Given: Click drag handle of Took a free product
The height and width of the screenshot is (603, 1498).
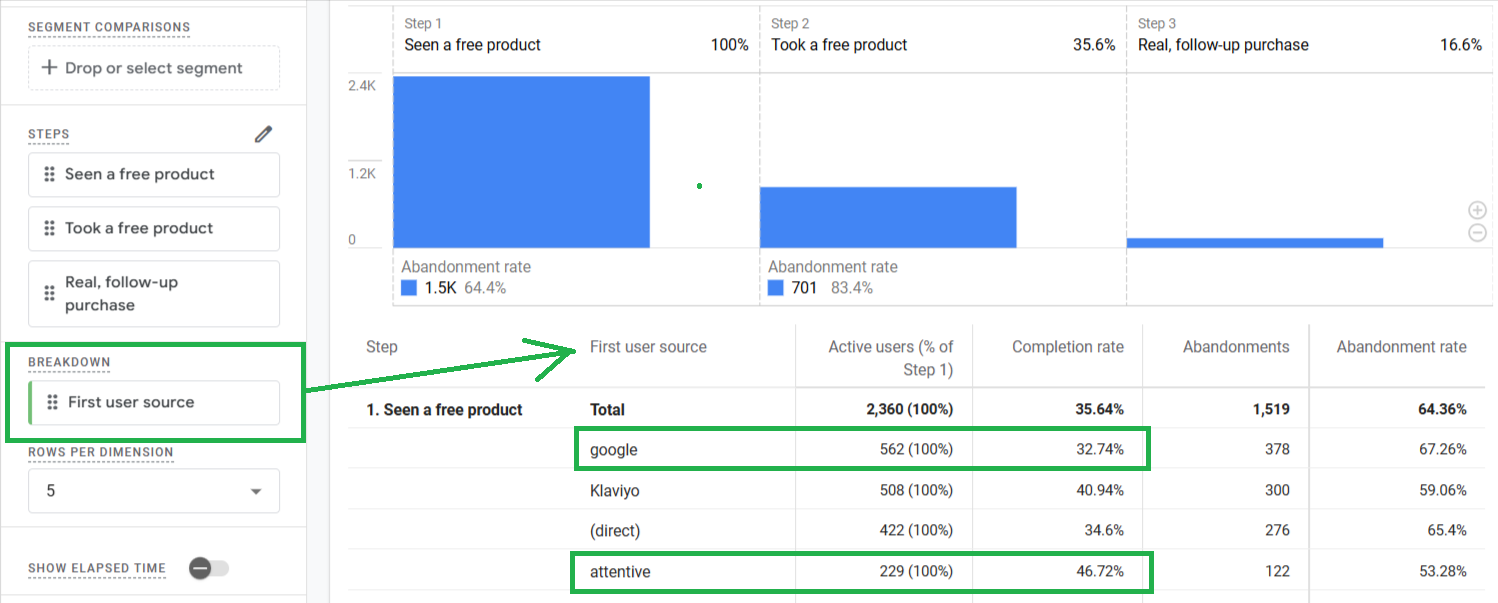Looking at the screenshot, I should pos(49,228).
